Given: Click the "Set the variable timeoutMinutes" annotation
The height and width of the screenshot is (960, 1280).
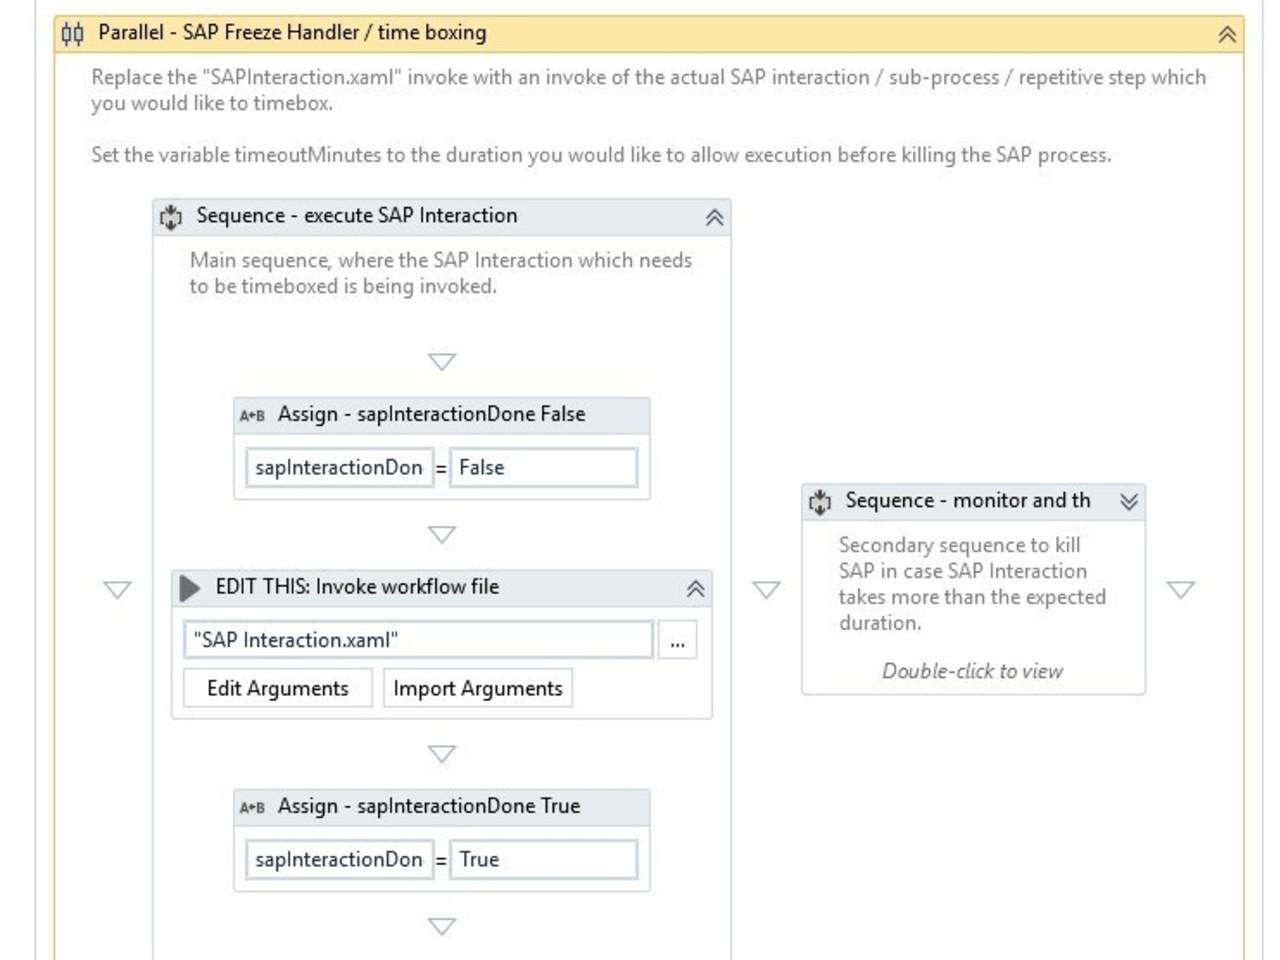Looking at the screenshot, I should (601, 155).
